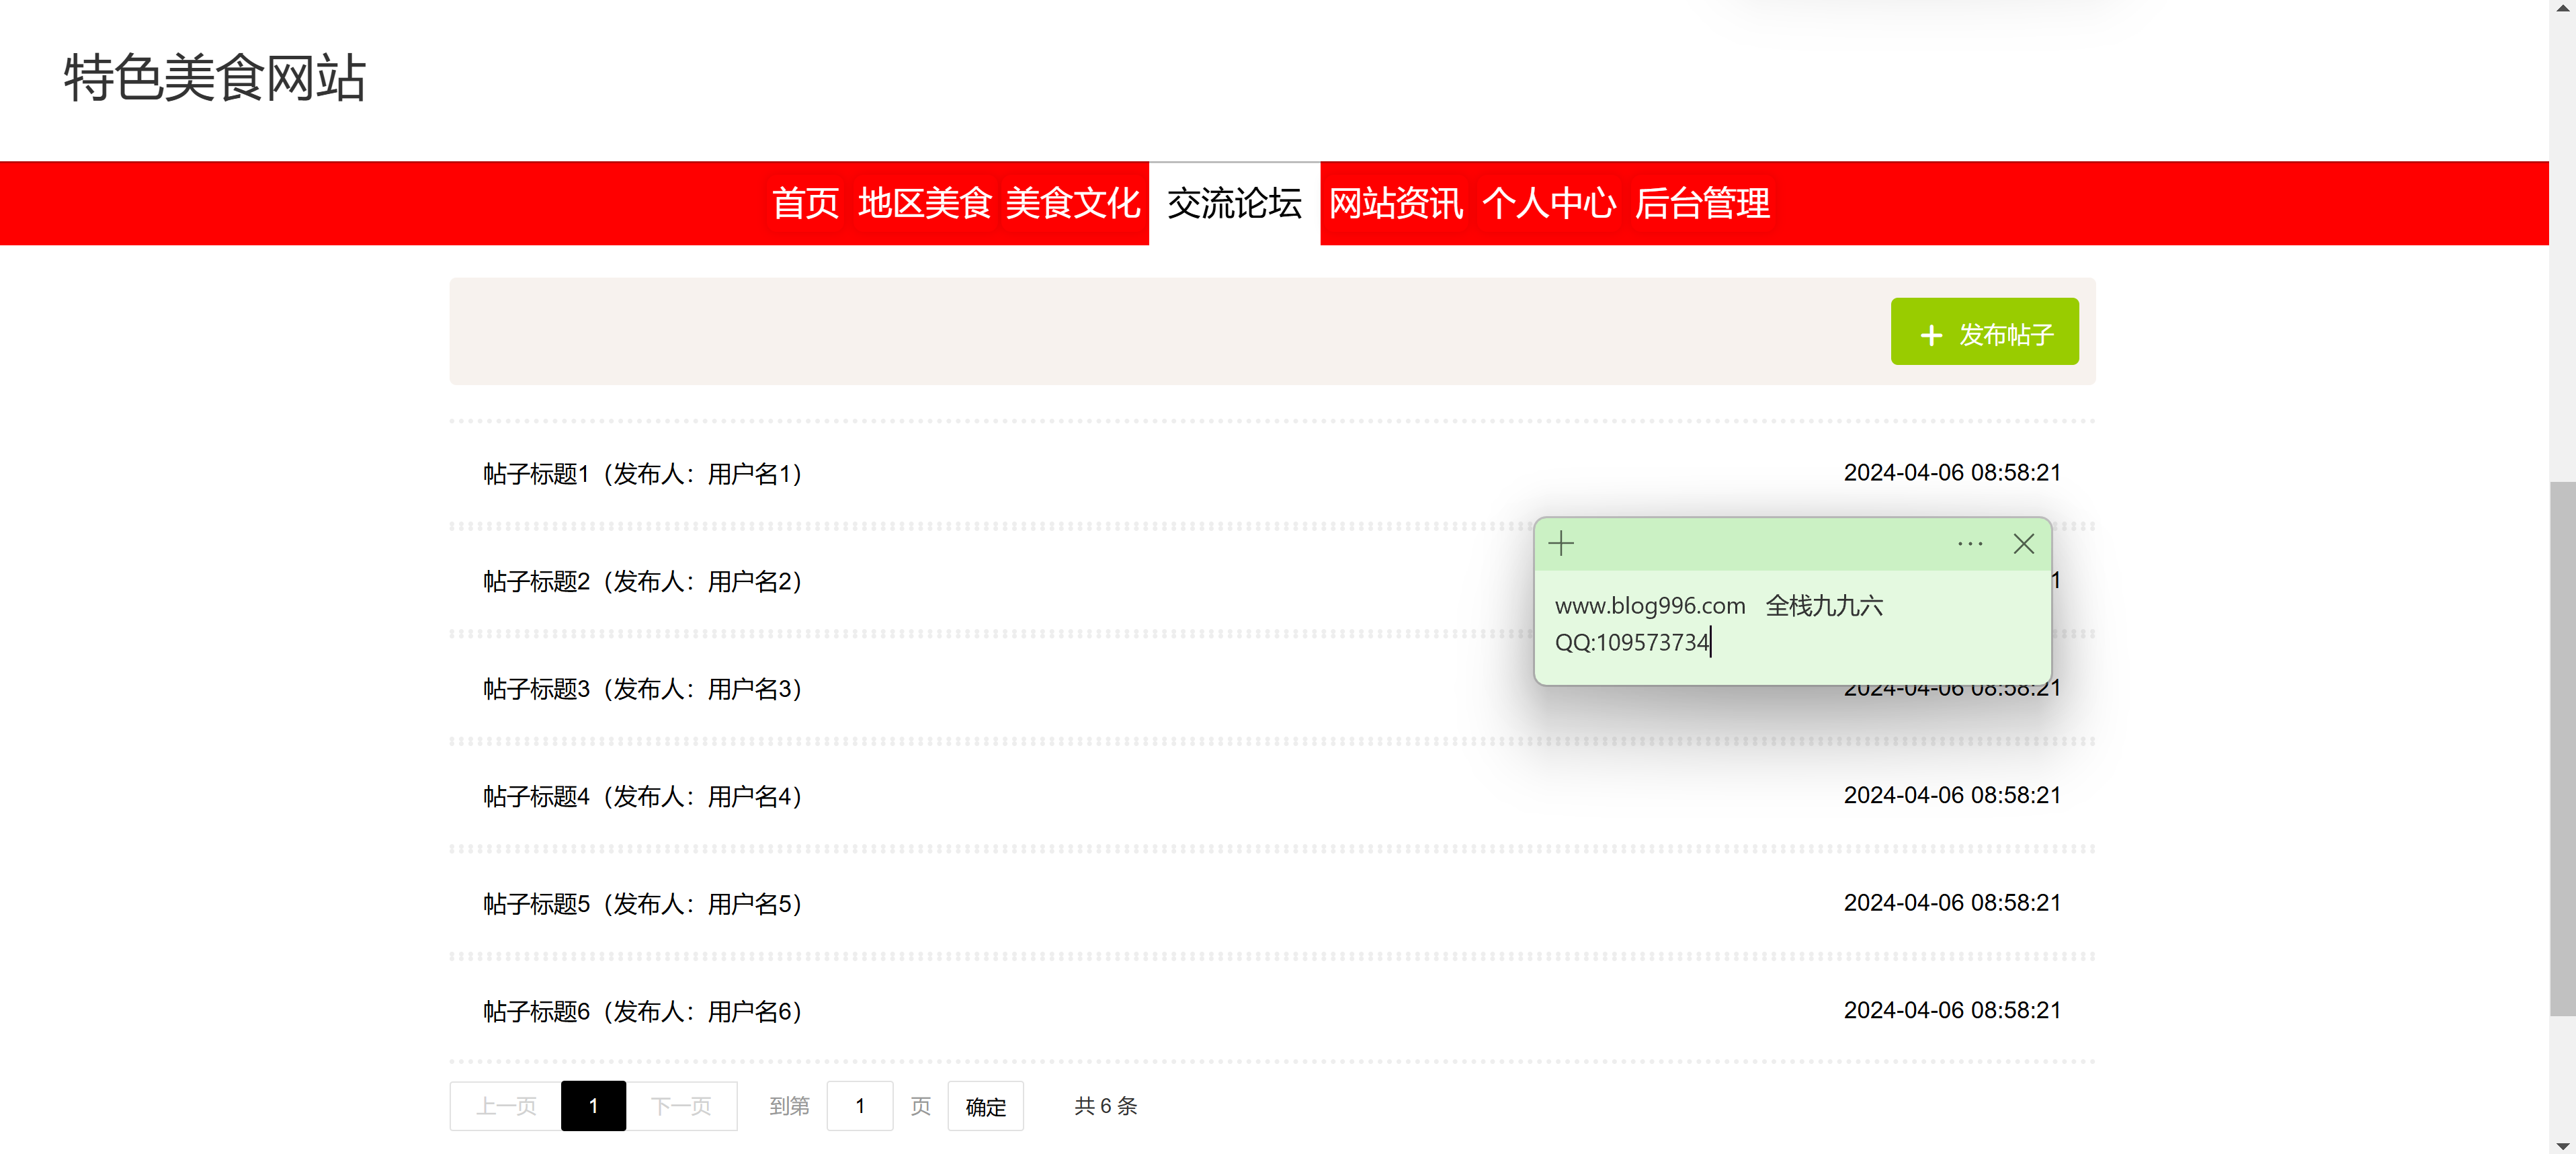2576x1154 pixels.
Task: Open 个人中心 personal center
Action: (1548, 204)
